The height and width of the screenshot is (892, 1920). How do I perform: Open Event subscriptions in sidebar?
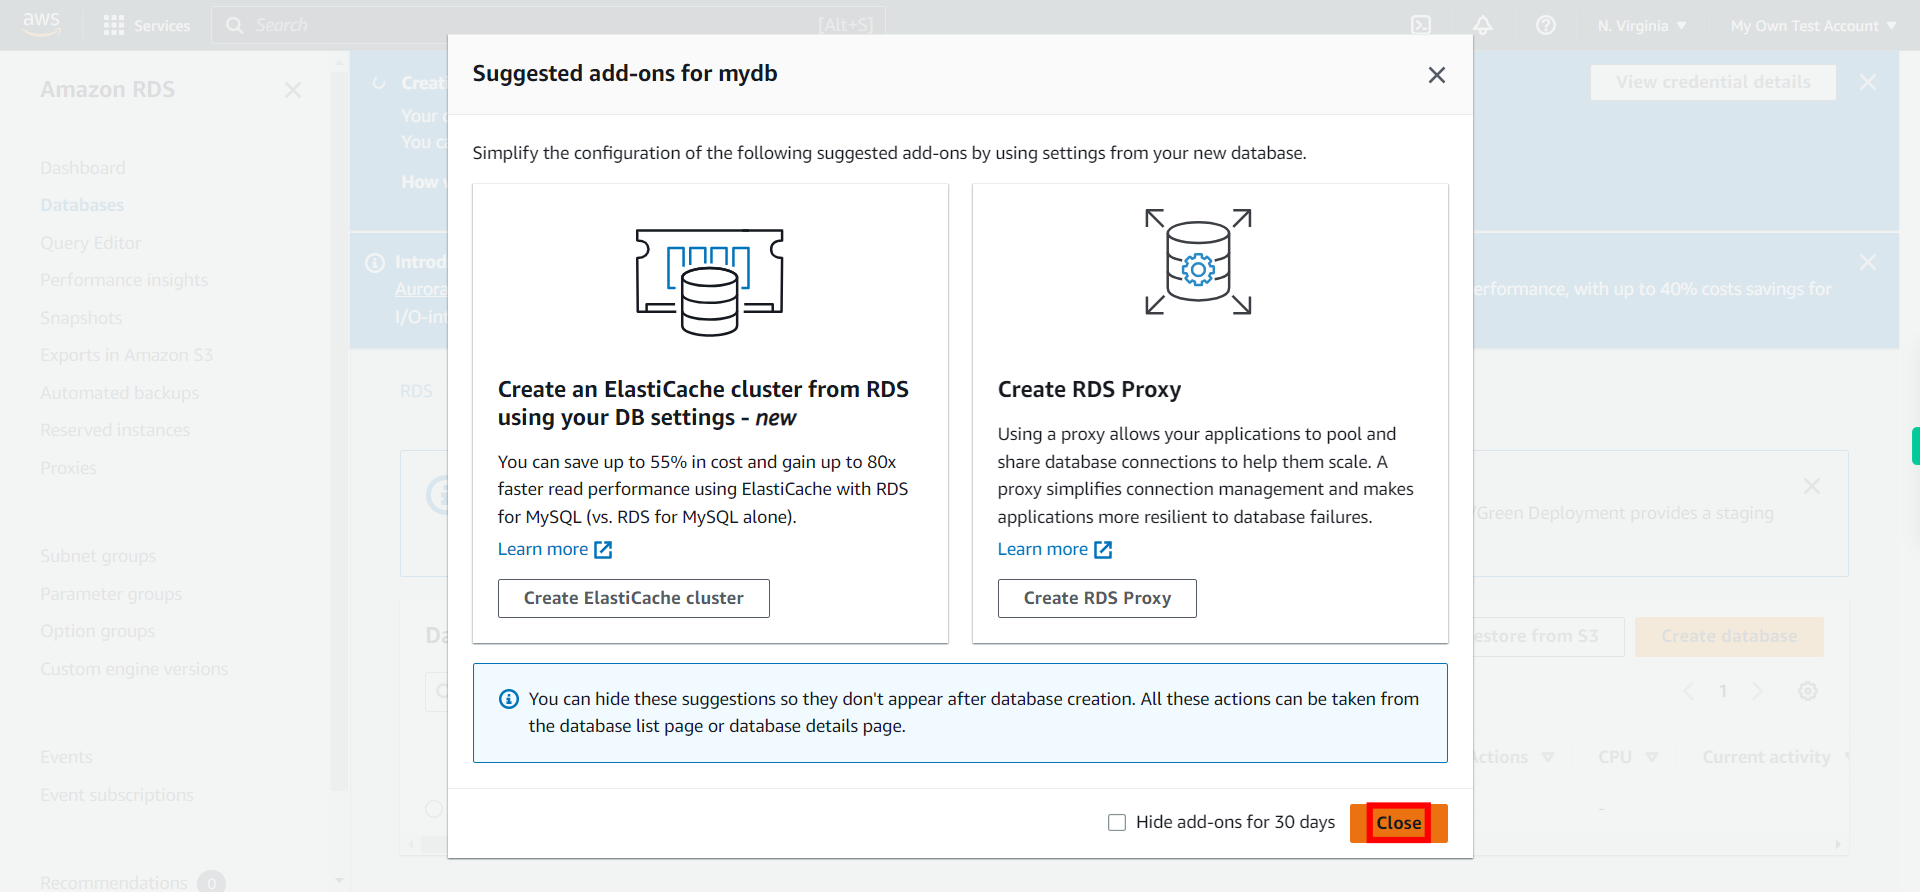point(117,795)
